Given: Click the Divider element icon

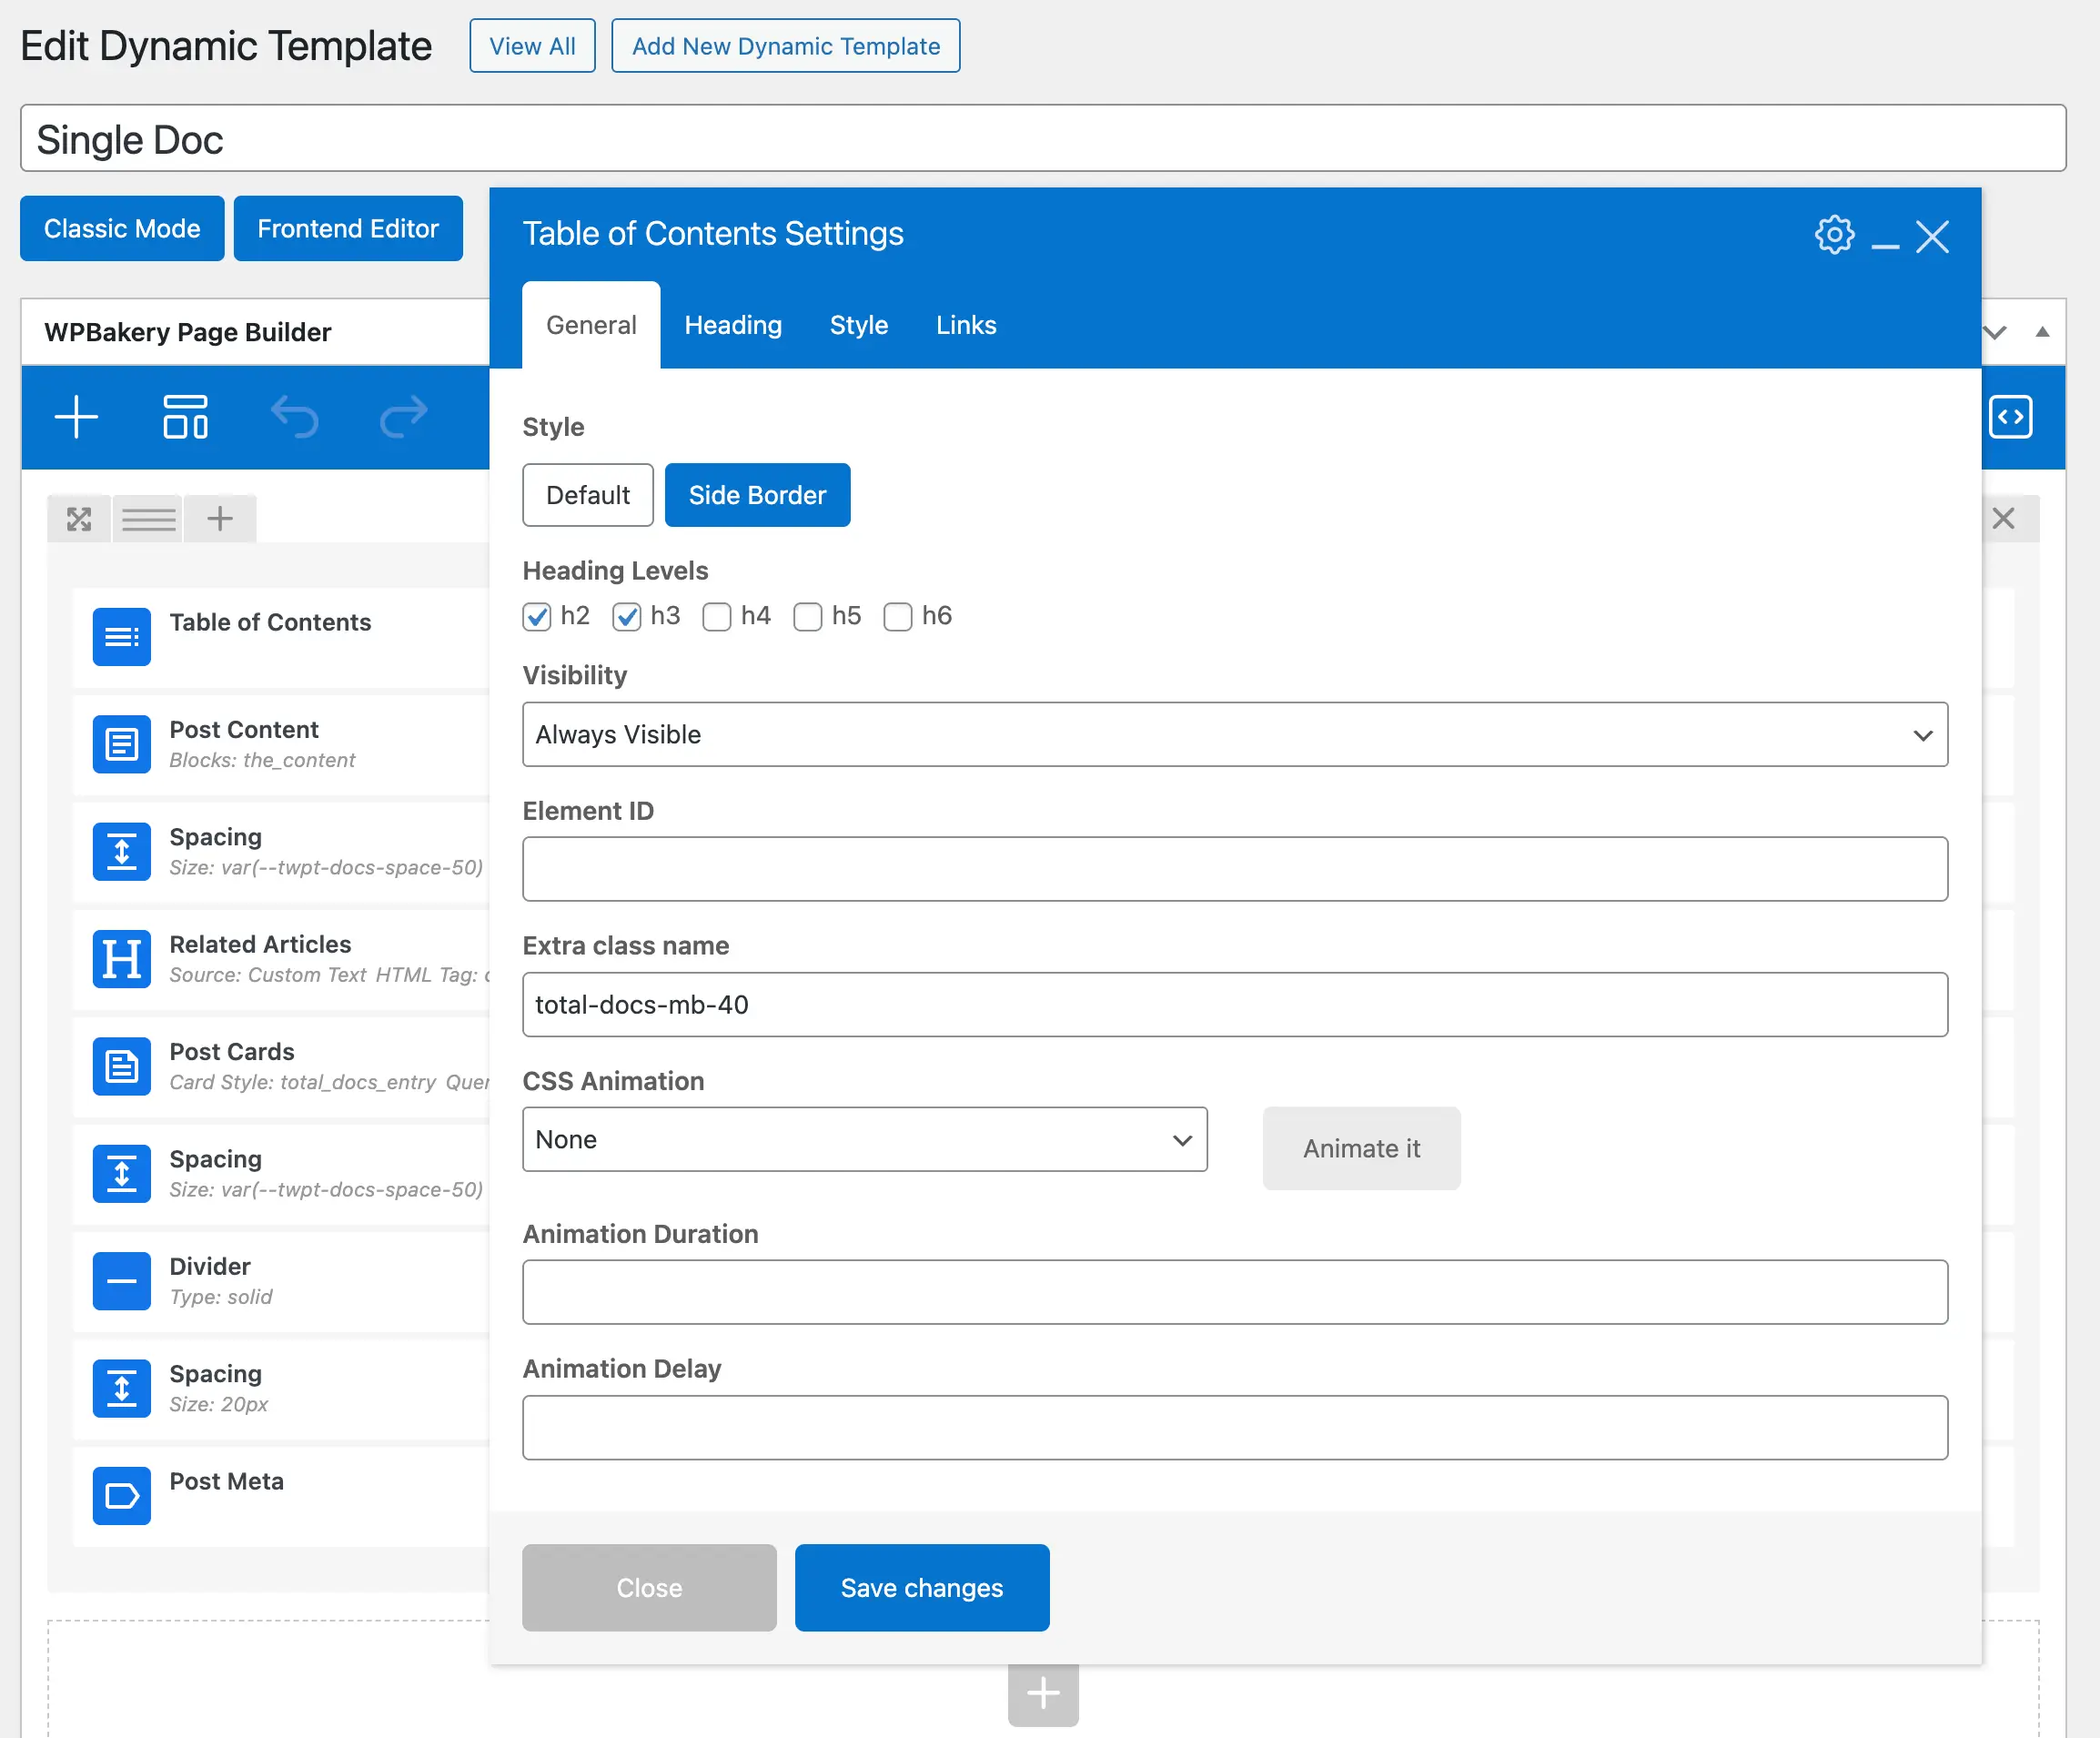Looking at the screenshot, I should pos(122,1281).
